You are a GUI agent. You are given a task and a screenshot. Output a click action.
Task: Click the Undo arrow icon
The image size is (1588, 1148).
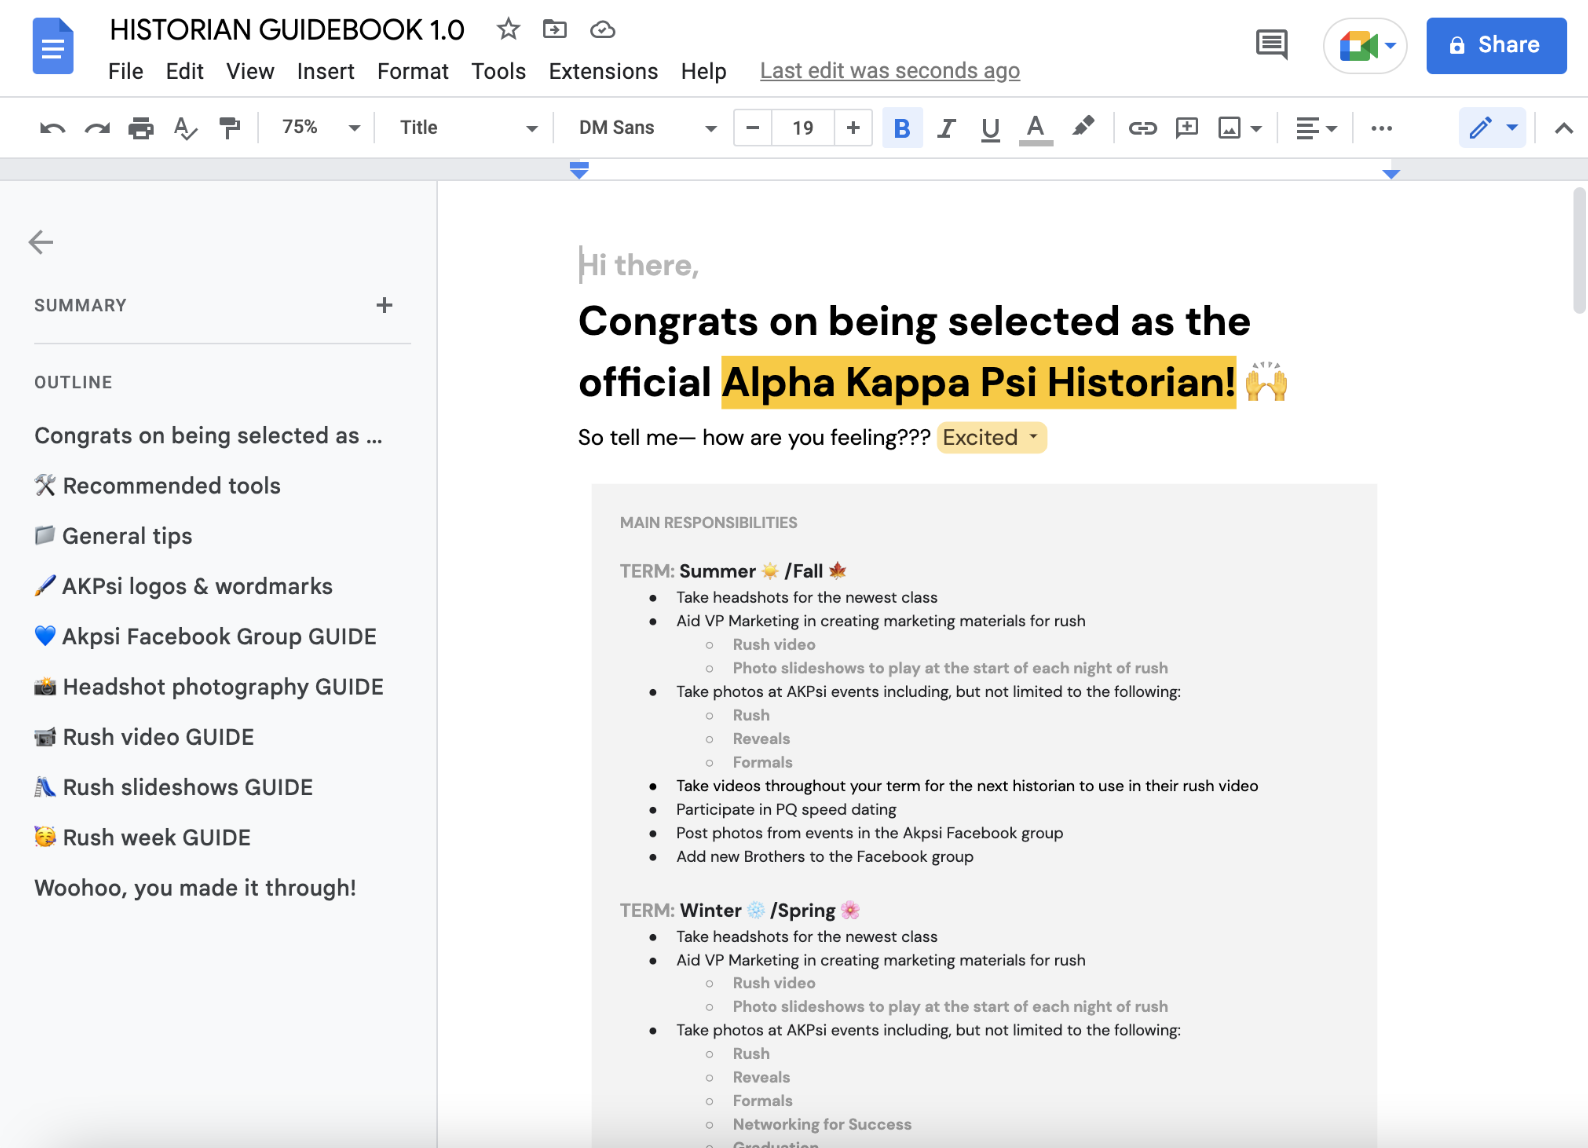pos(52,128)
